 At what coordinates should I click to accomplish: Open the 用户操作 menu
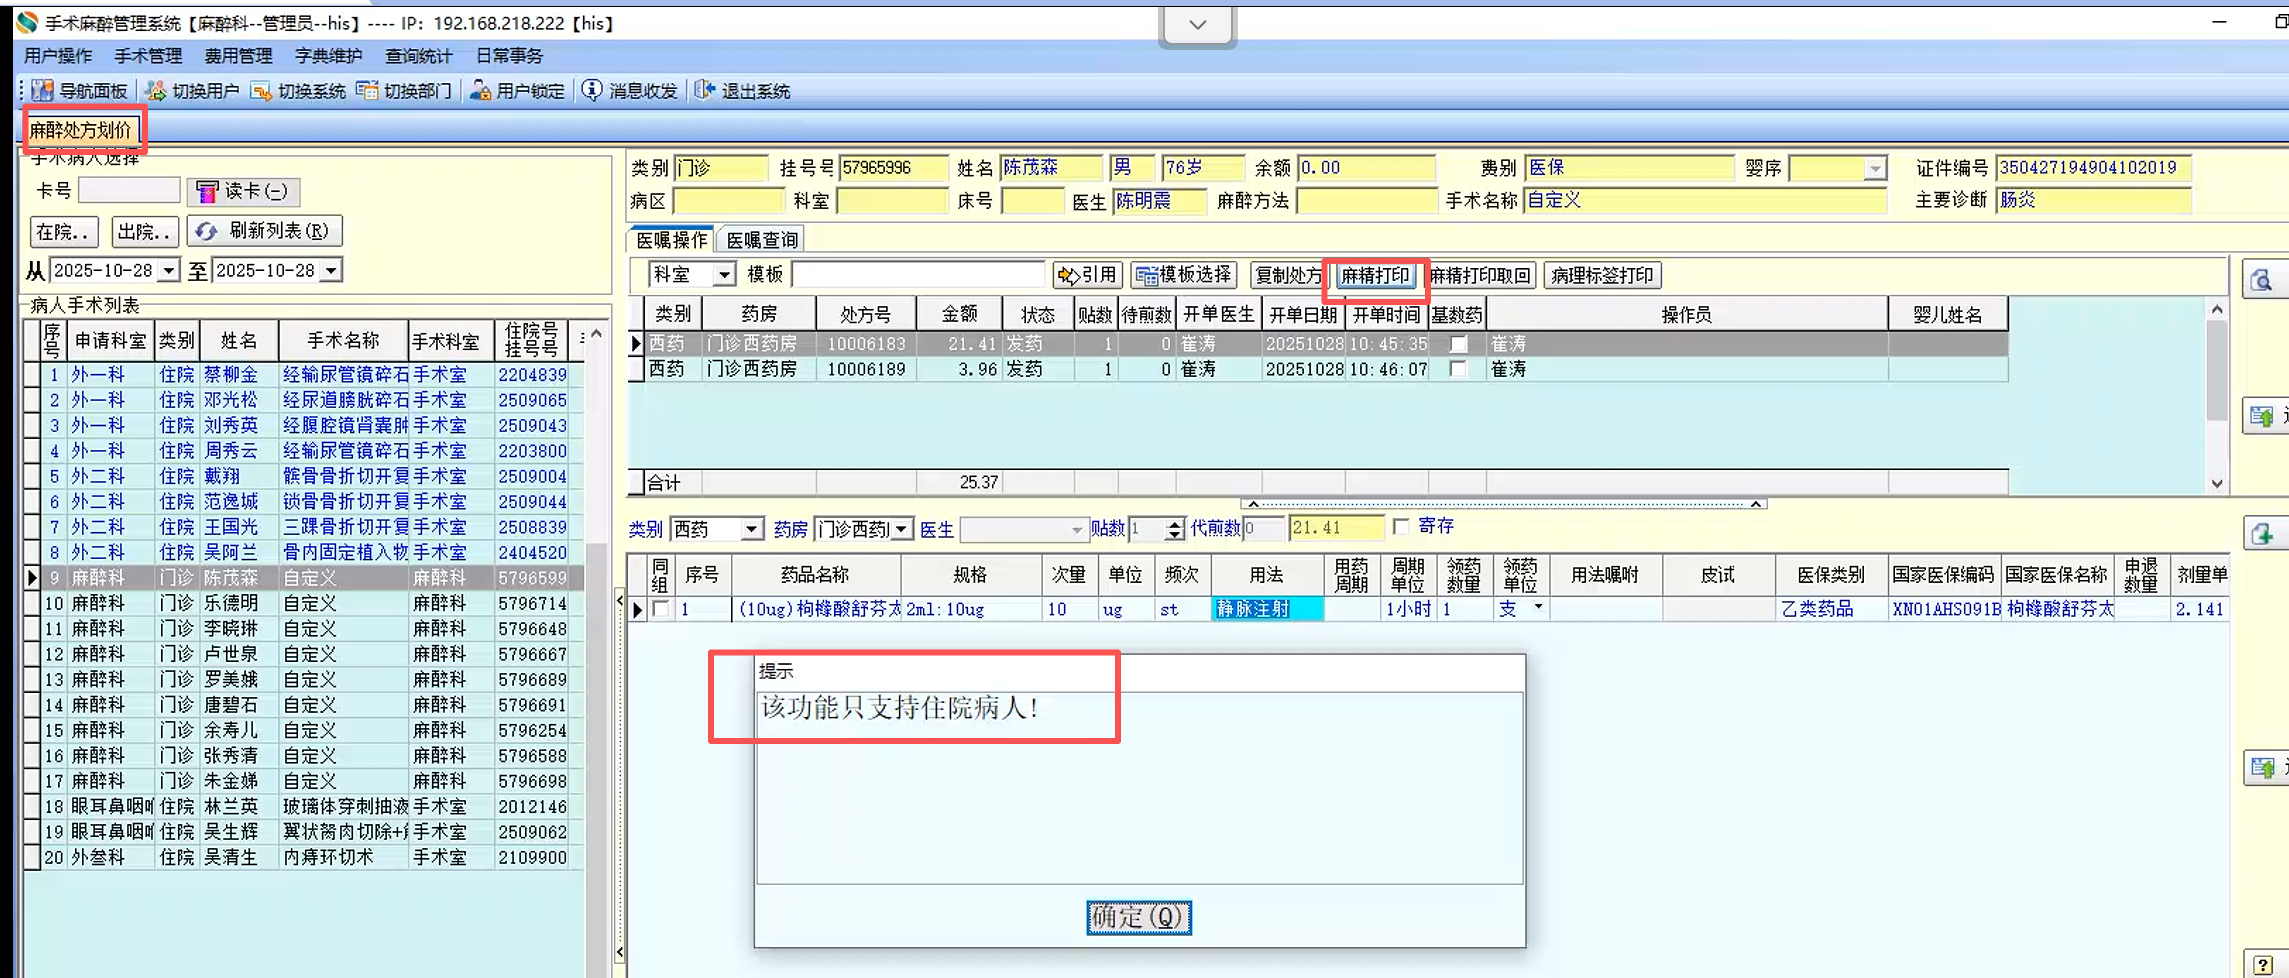click(58, 56)
